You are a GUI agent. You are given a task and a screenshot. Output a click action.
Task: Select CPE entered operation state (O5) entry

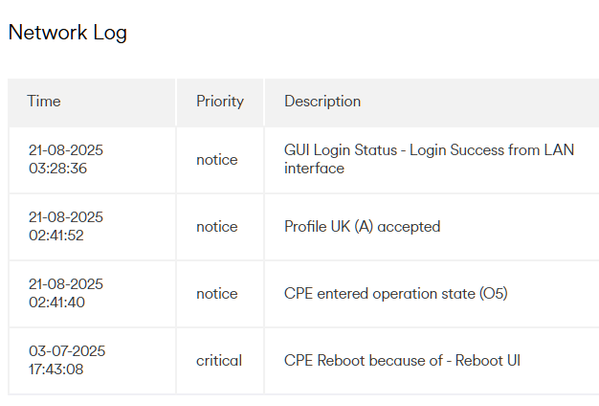(x=396, y=294)
